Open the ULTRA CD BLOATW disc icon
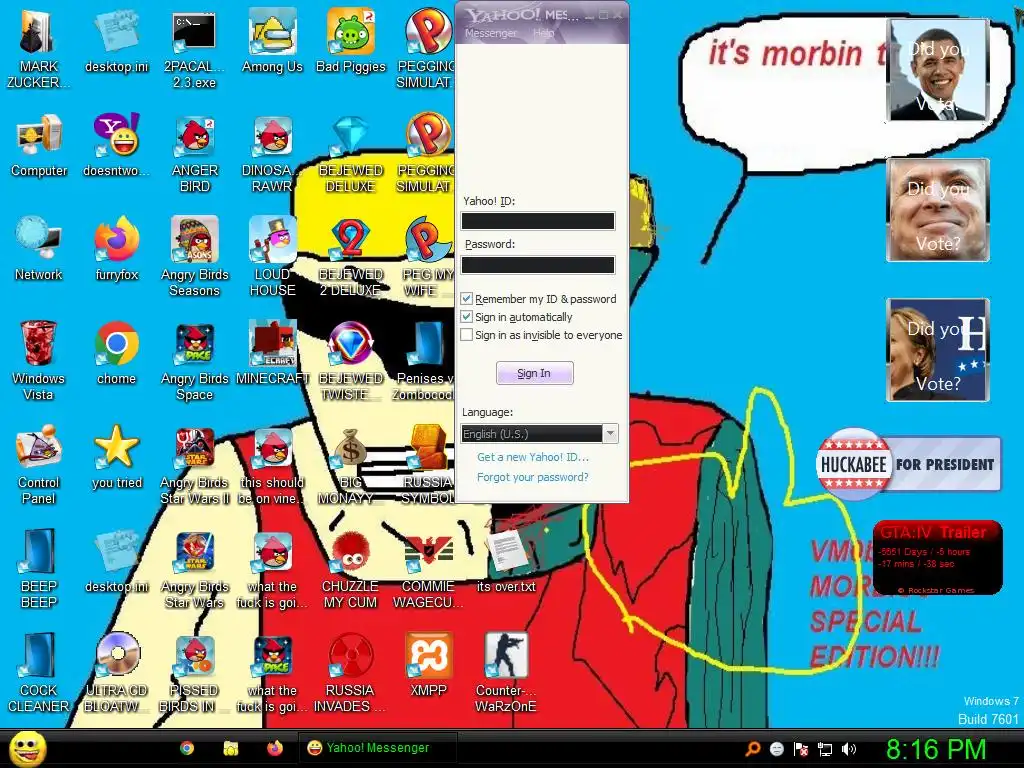Viewport: 1024px width, 768px height. point(116,672)
